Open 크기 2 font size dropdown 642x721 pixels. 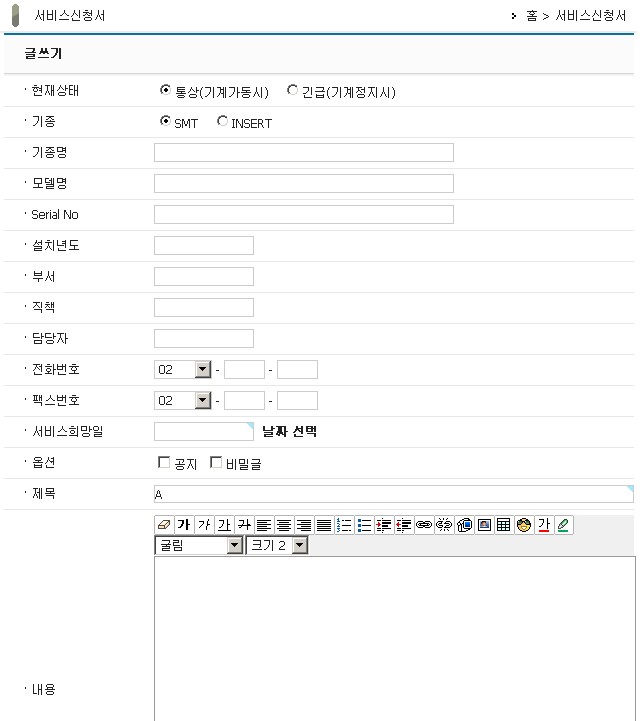click(x=277, y=545)
